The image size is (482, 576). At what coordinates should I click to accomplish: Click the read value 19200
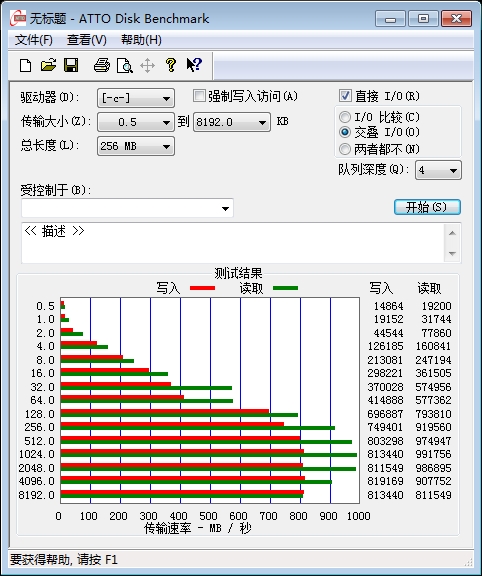(436, 306)
